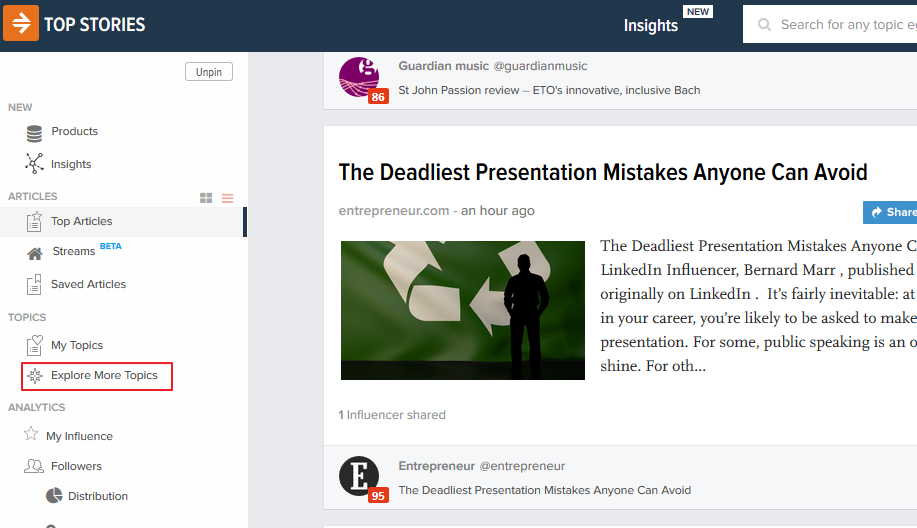Click the My Topics heart icon
The width and height of the screenshot is (917, 528).
pyautogui.click(x=35, y=345)
